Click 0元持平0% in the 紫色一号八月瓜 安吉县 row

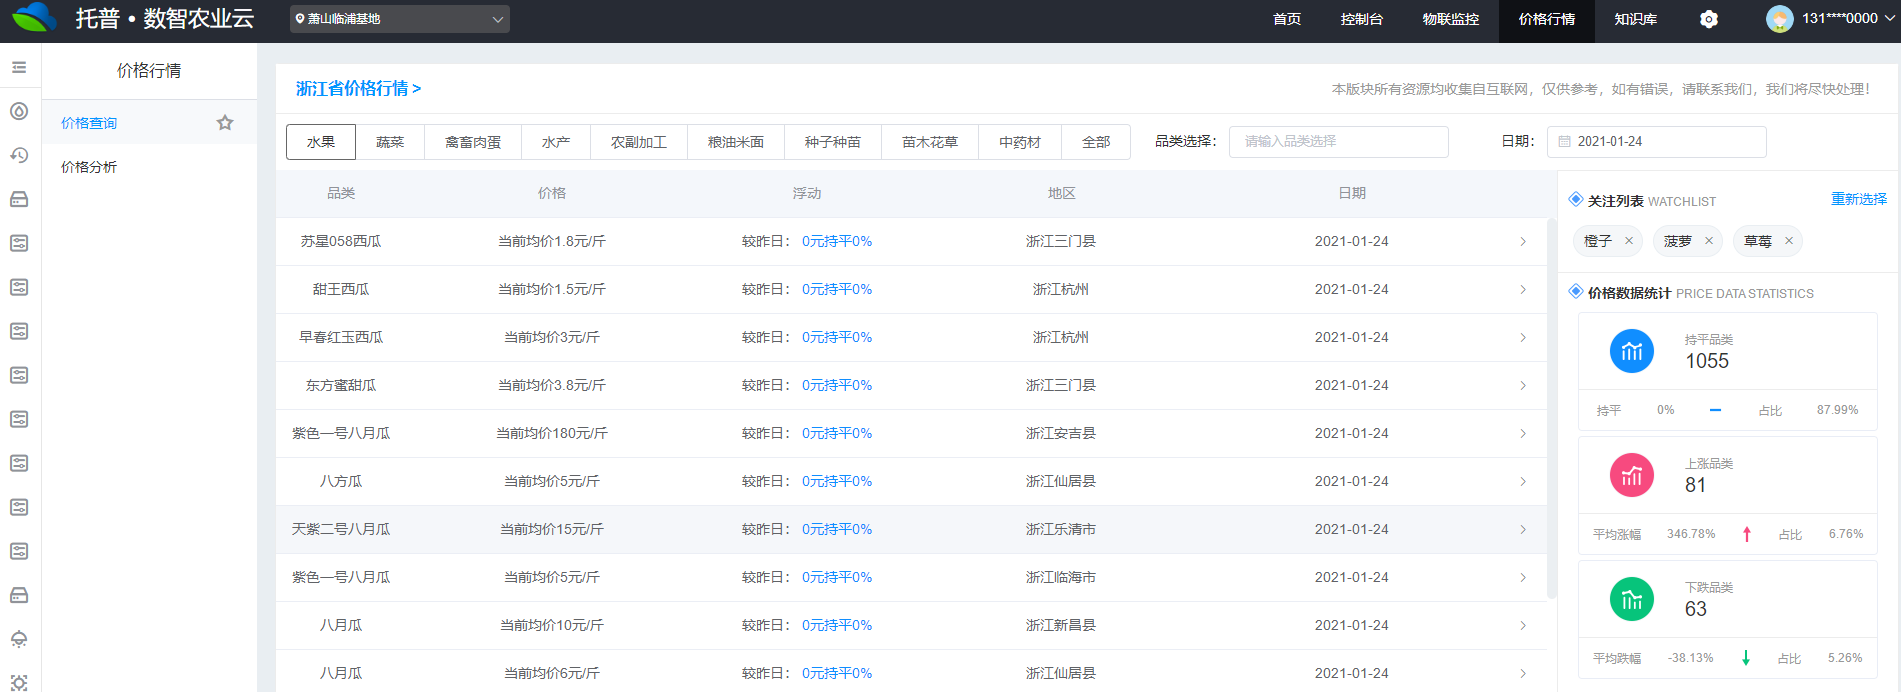tap(837, 433)
